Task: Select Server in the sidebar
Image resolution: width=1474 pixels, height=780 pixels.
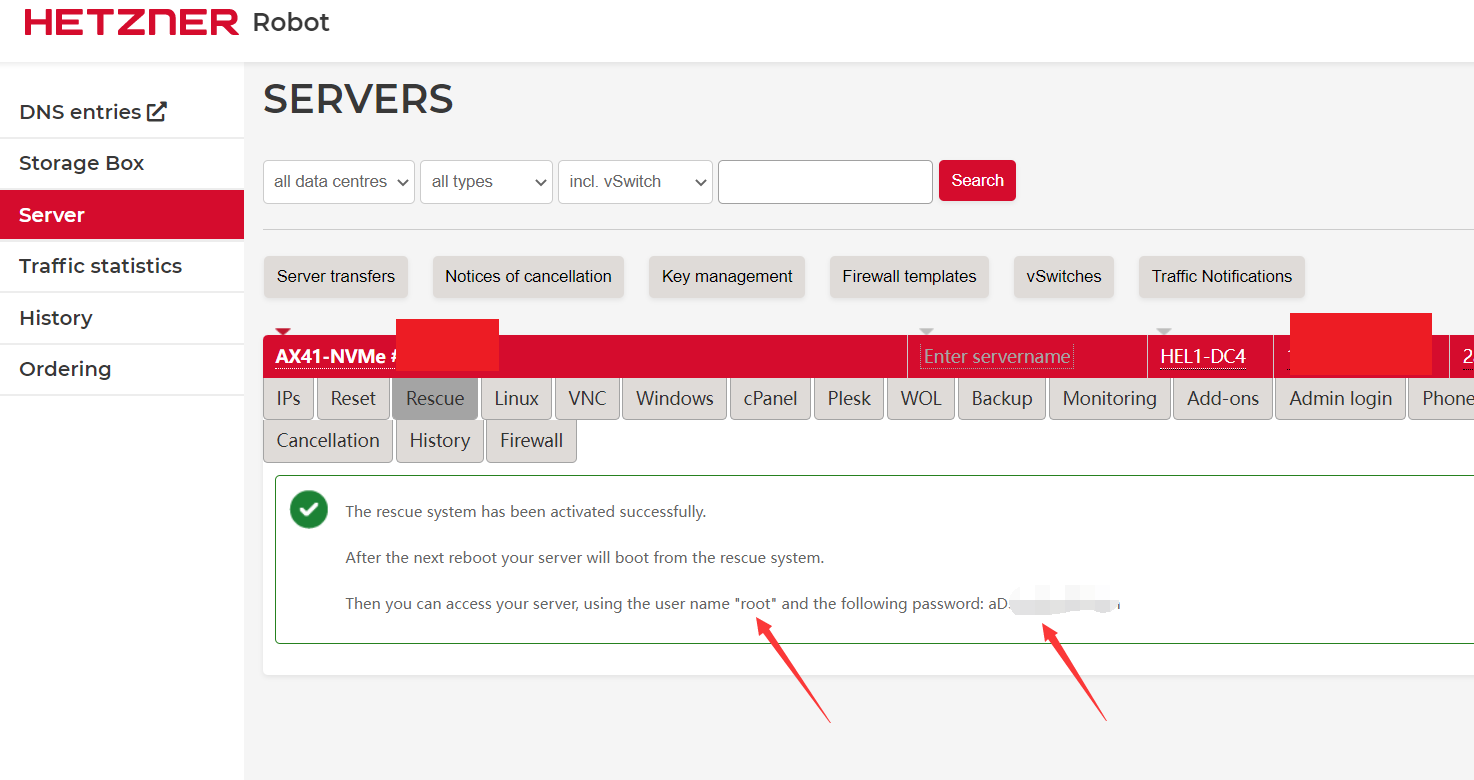Action: point(122,215)
